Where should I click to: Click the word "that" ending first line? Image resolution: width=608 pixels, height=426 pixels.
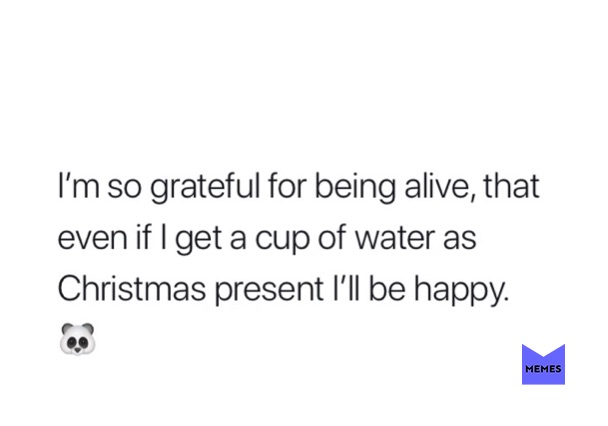(511, 187)
